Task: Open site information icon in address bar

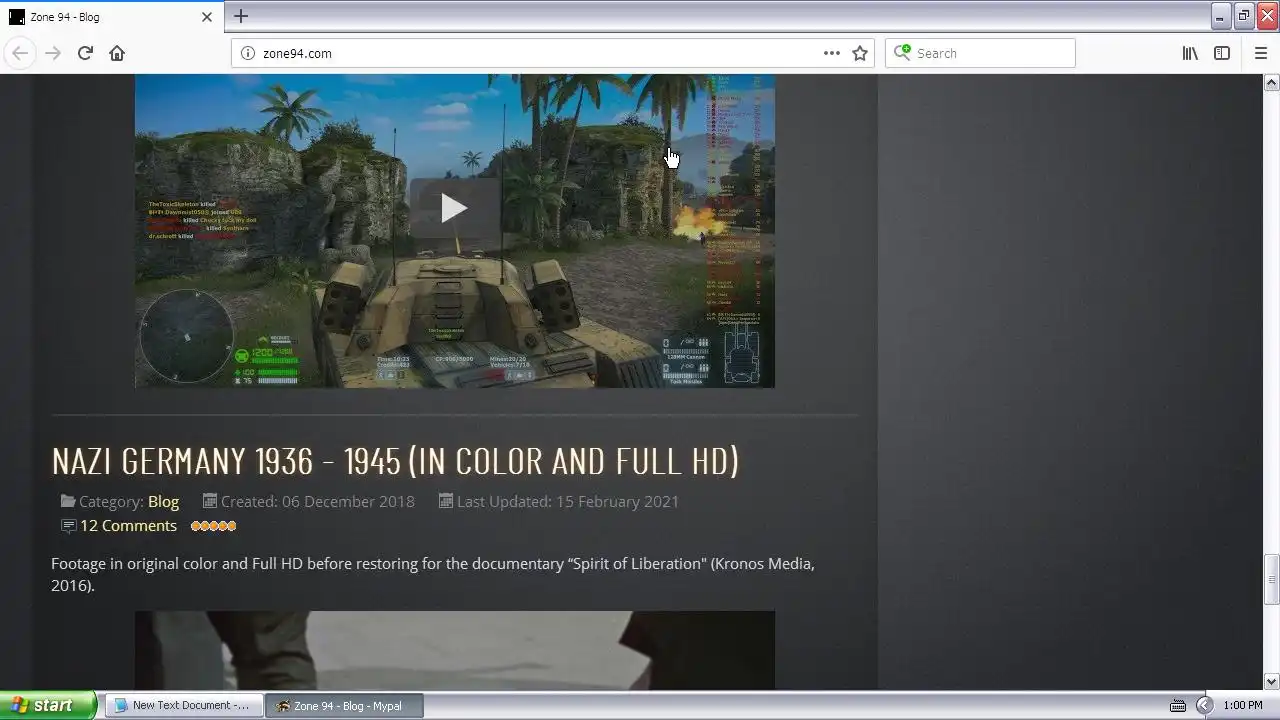Action: pos(248,53)
